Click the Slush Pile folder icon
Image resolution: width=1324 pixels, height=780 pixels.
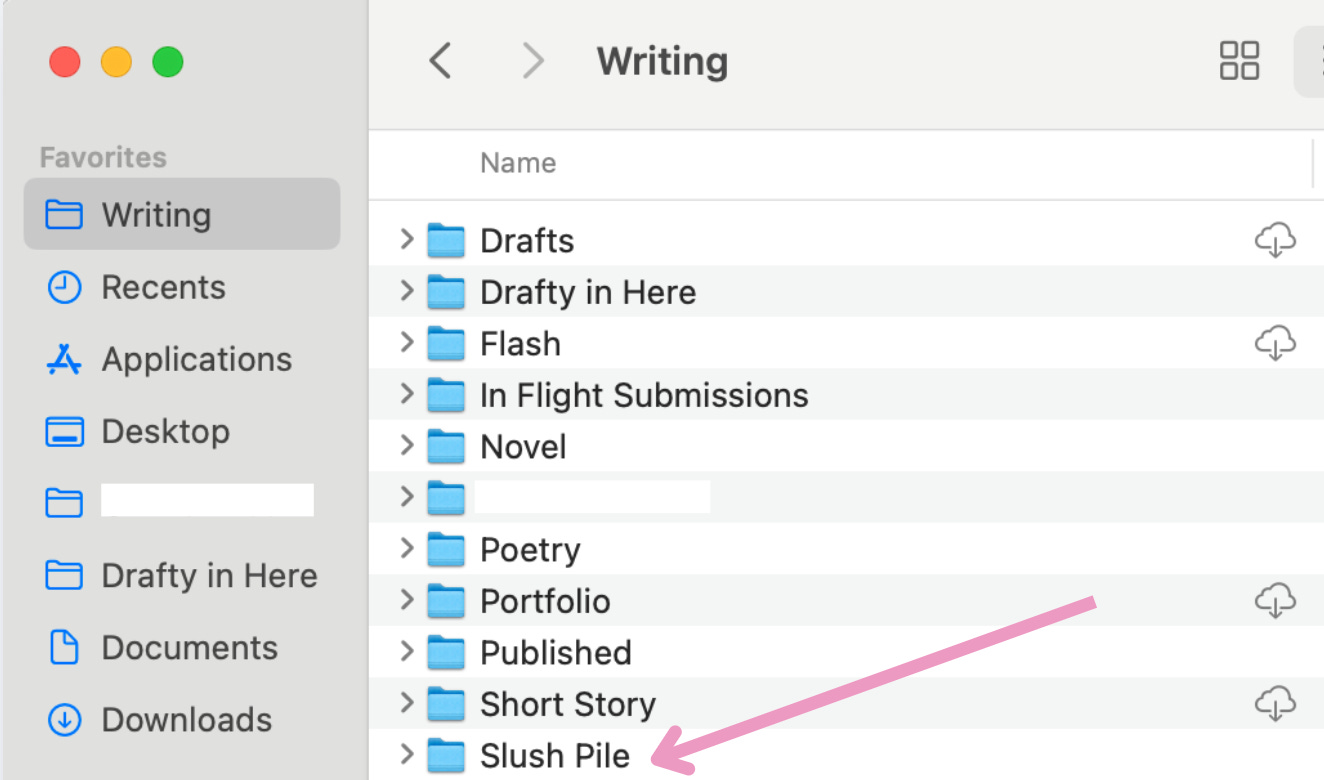pos(446,755)
